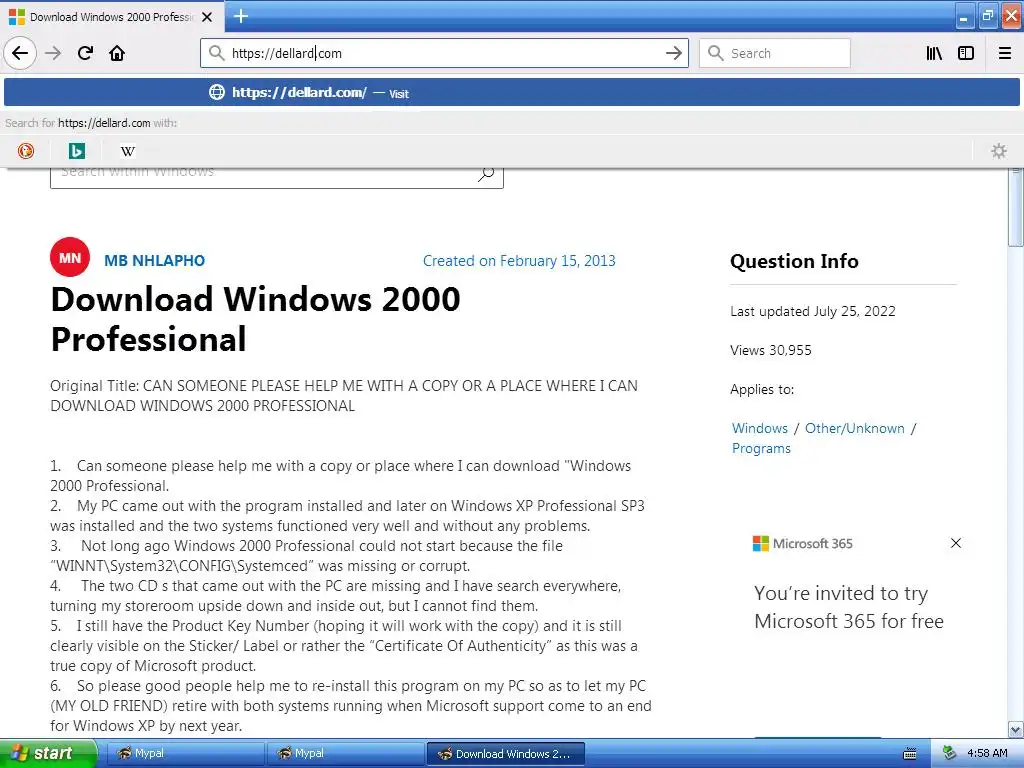Click the Search magnifier in the browser Search box

[x=716, y=53]
